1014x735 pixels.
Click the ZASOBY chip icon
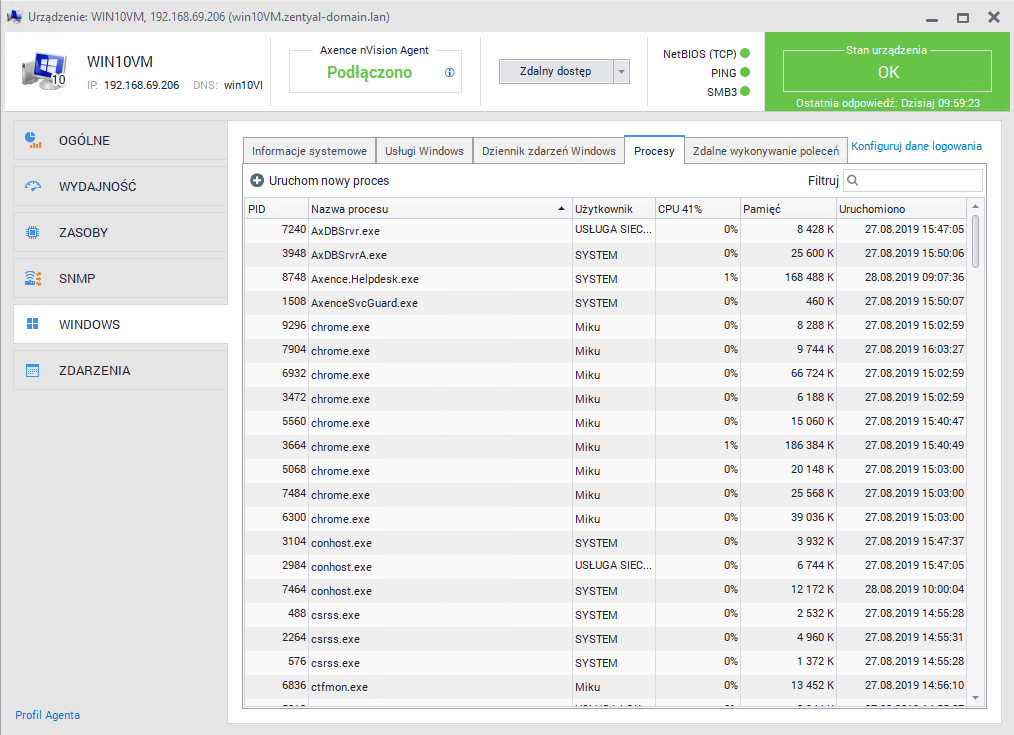[33, 232]
